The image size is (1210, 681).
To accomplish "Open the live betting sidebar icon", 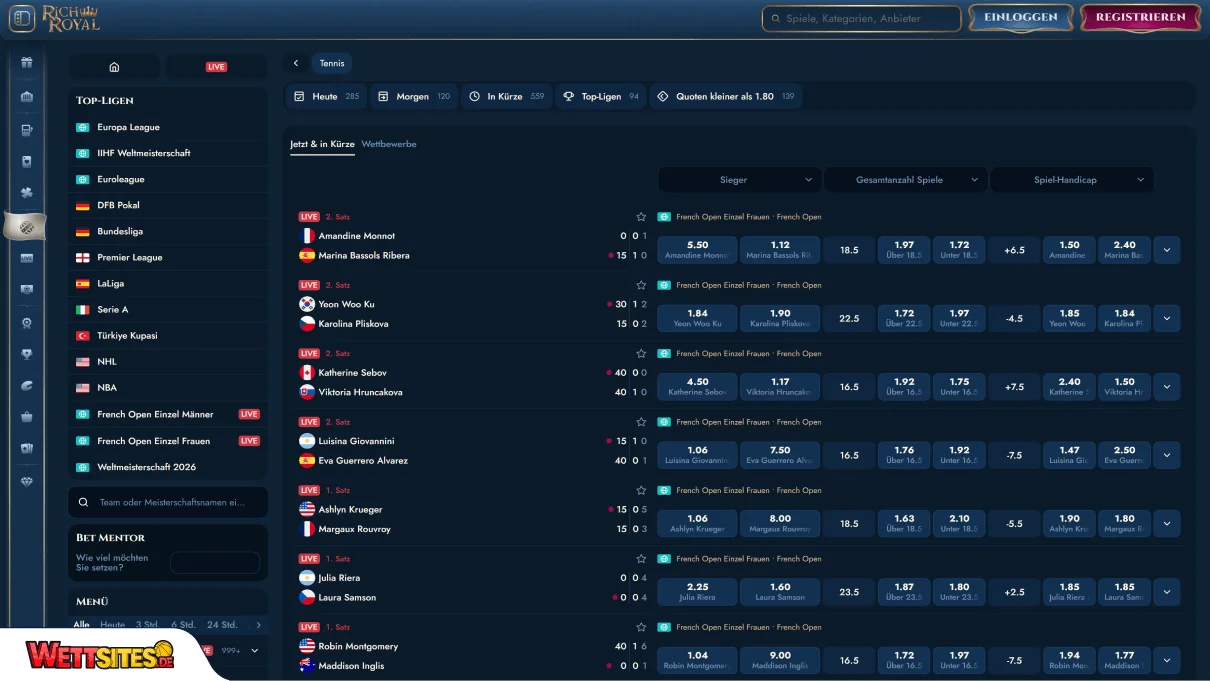I will click(26, 258).
